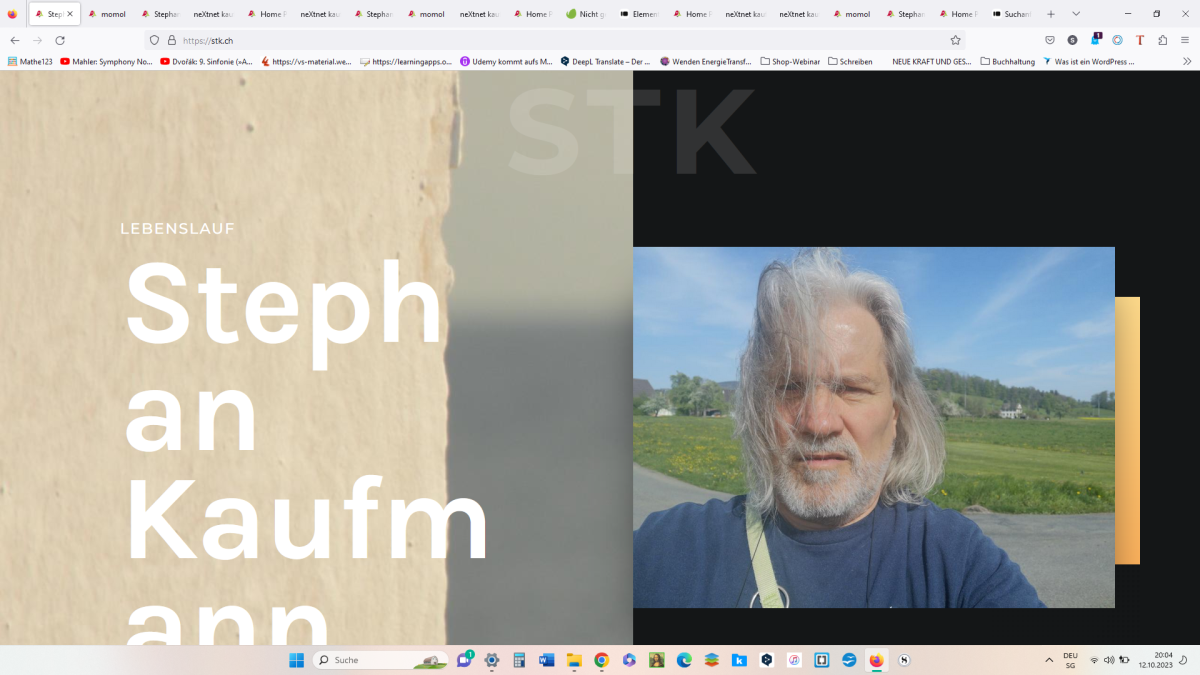Open the DeepL Translate bookmark

605,61
